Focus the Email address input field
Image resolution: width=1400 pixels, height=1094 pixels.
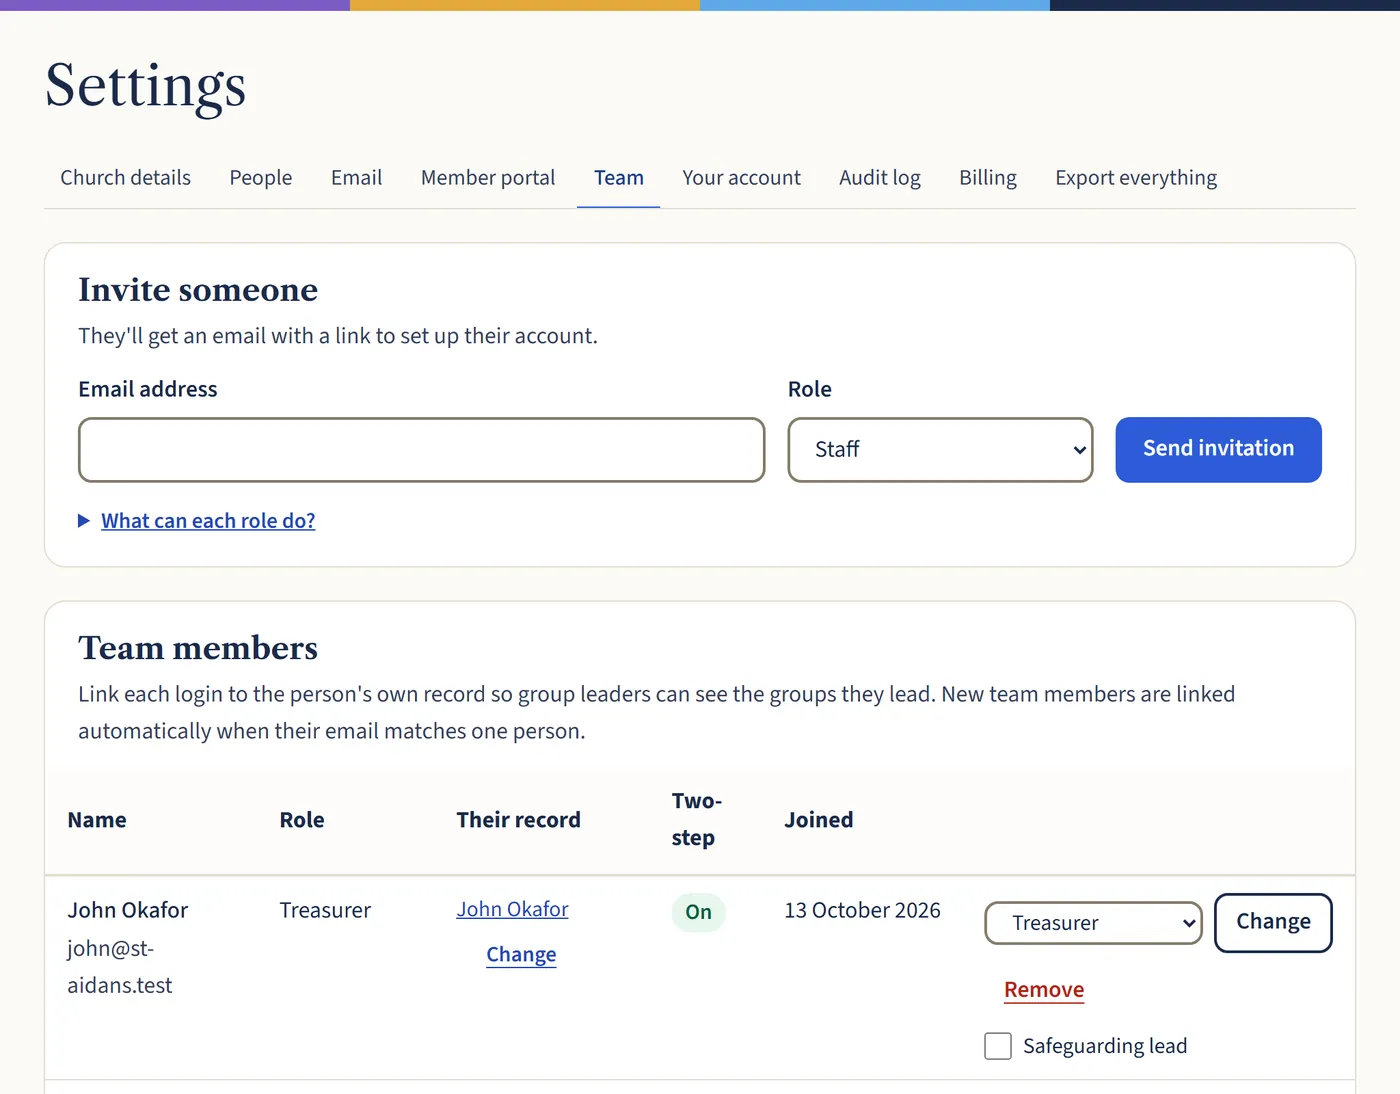[x=422, y=450]
